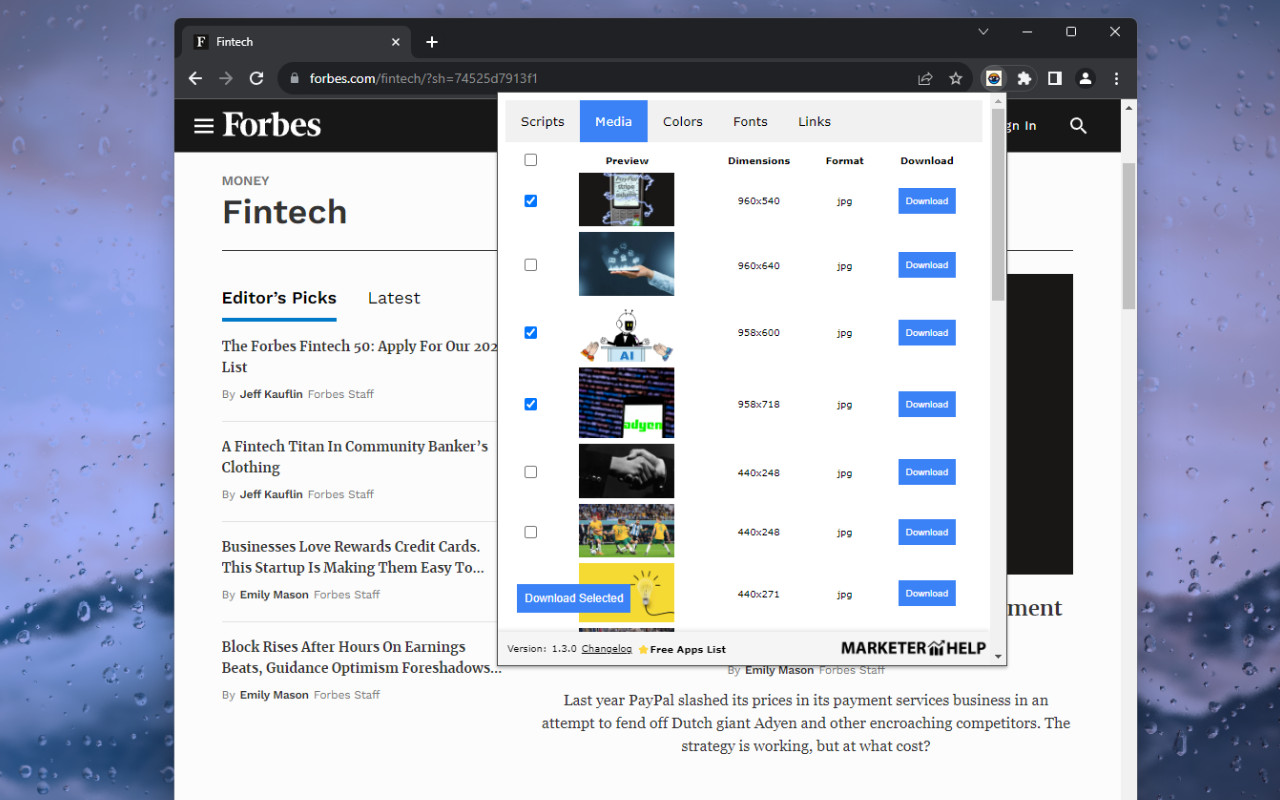The height and width of the screenshot is (800, 1280).
Task: Click the Forbes search magnifier icon
Action: coord(1077,126)
